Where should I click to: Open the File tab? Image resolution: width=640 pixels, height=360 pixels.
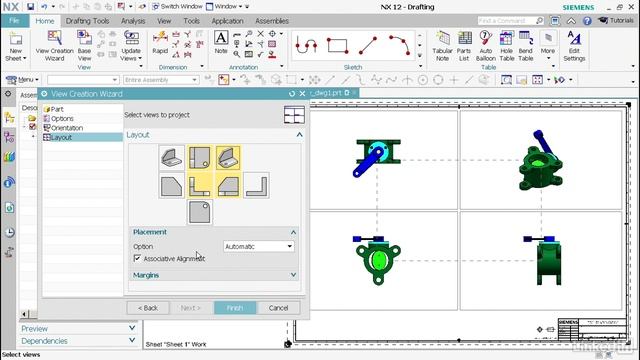pyautogui.click(x=14, y=20)
